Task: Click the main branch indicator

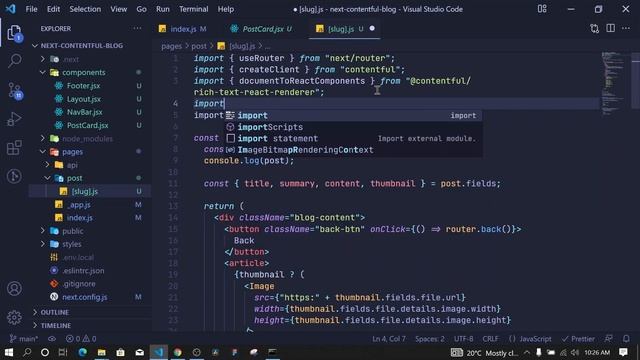Action: pos(24,339)
